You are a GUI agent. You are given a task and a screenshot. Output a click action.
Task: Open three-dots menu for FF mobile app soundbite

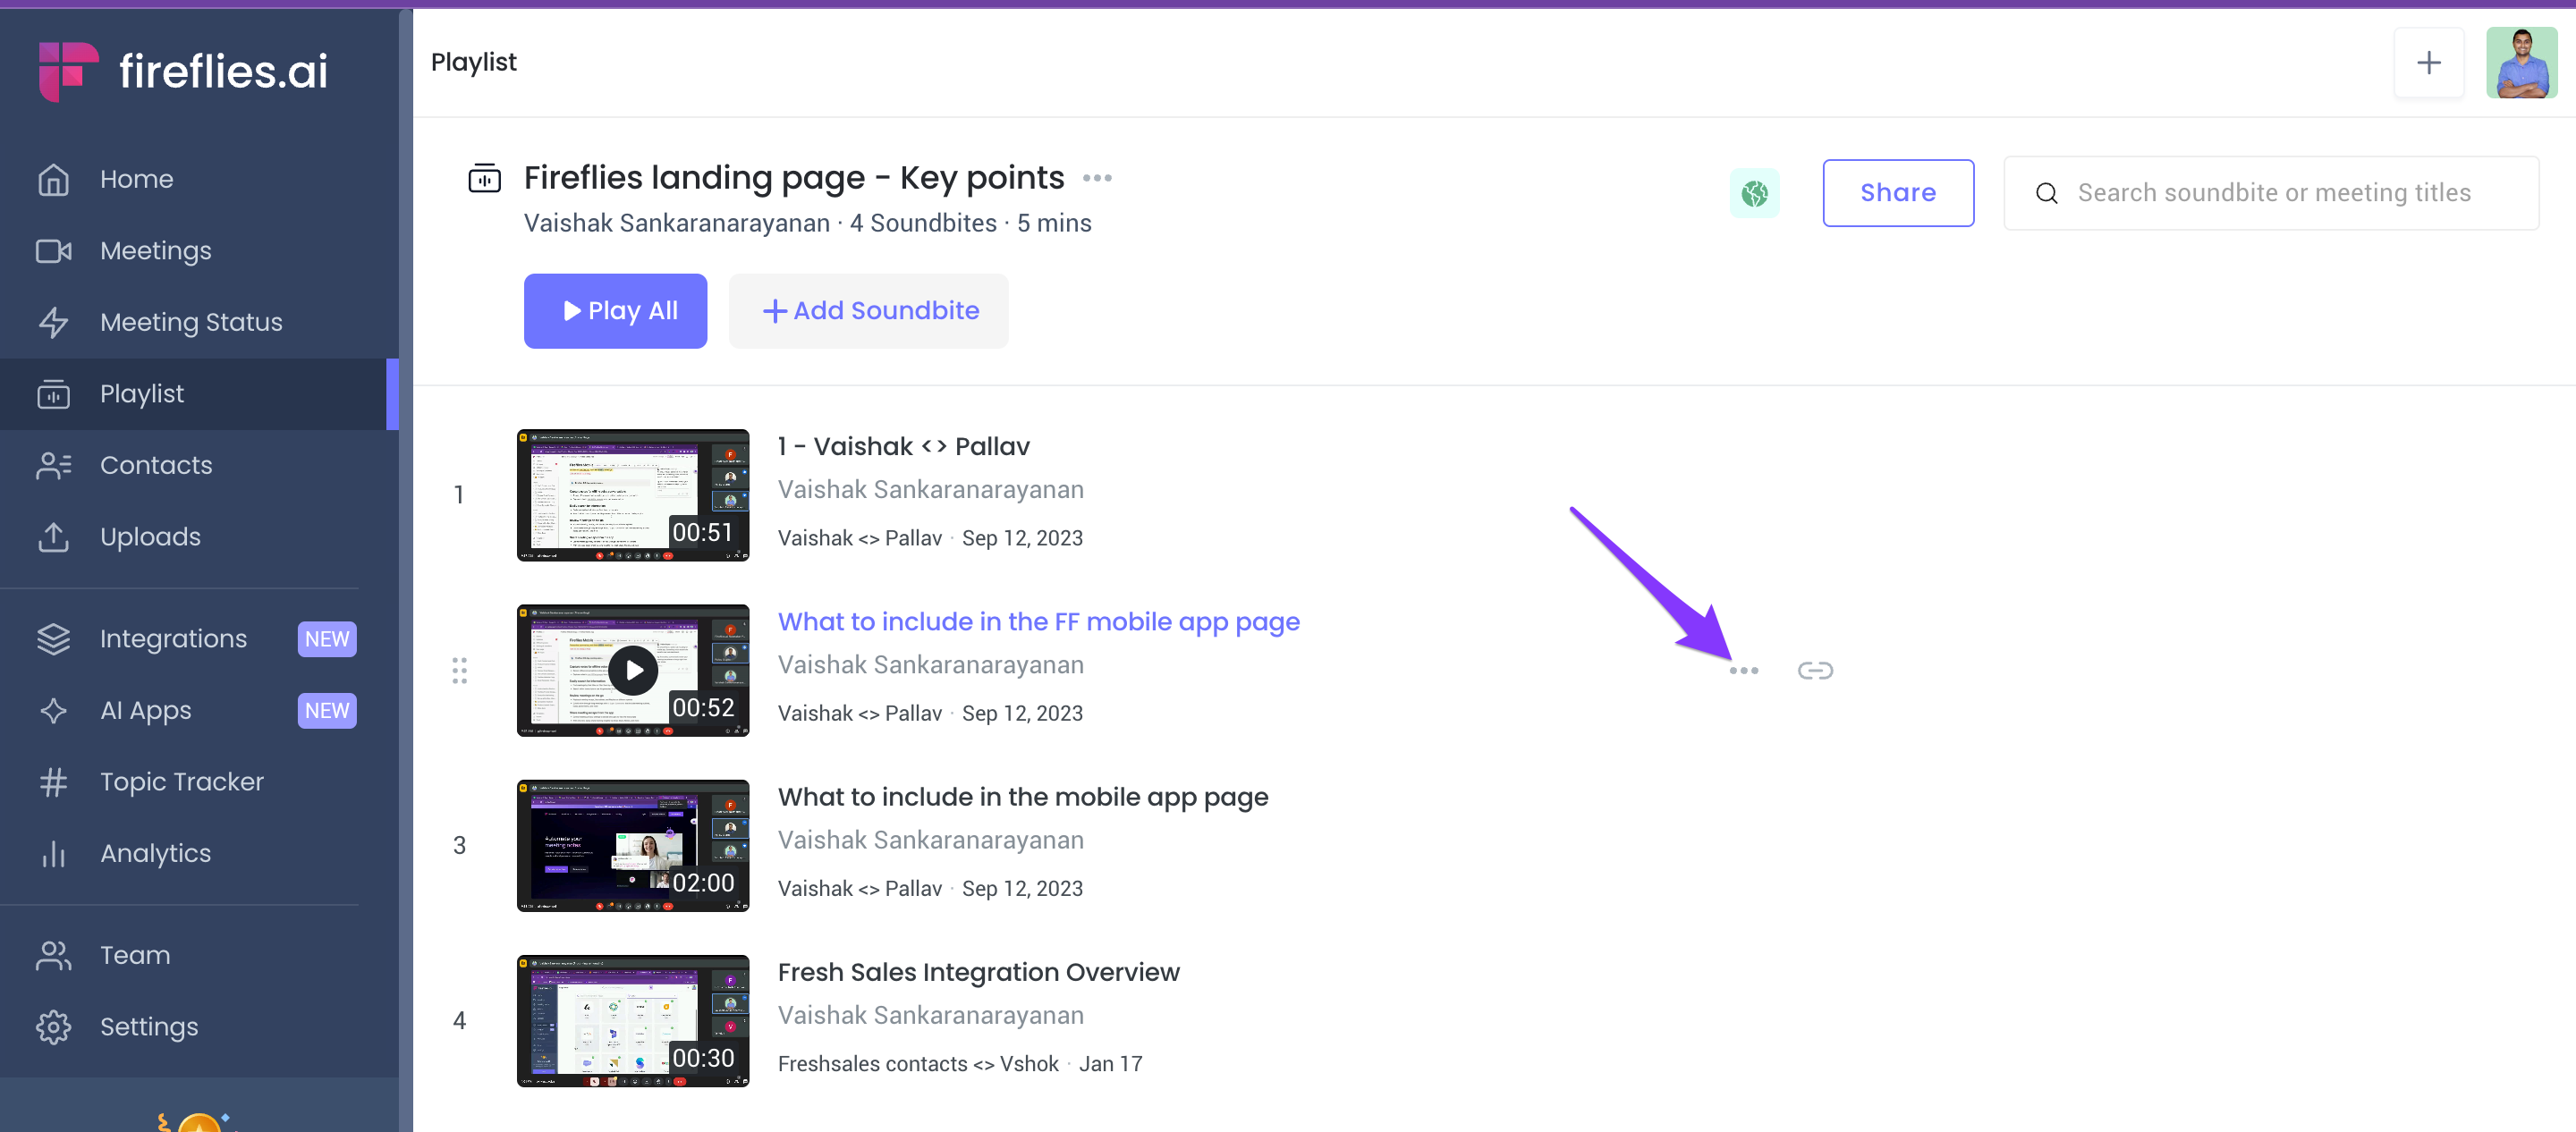point(1743,670)
